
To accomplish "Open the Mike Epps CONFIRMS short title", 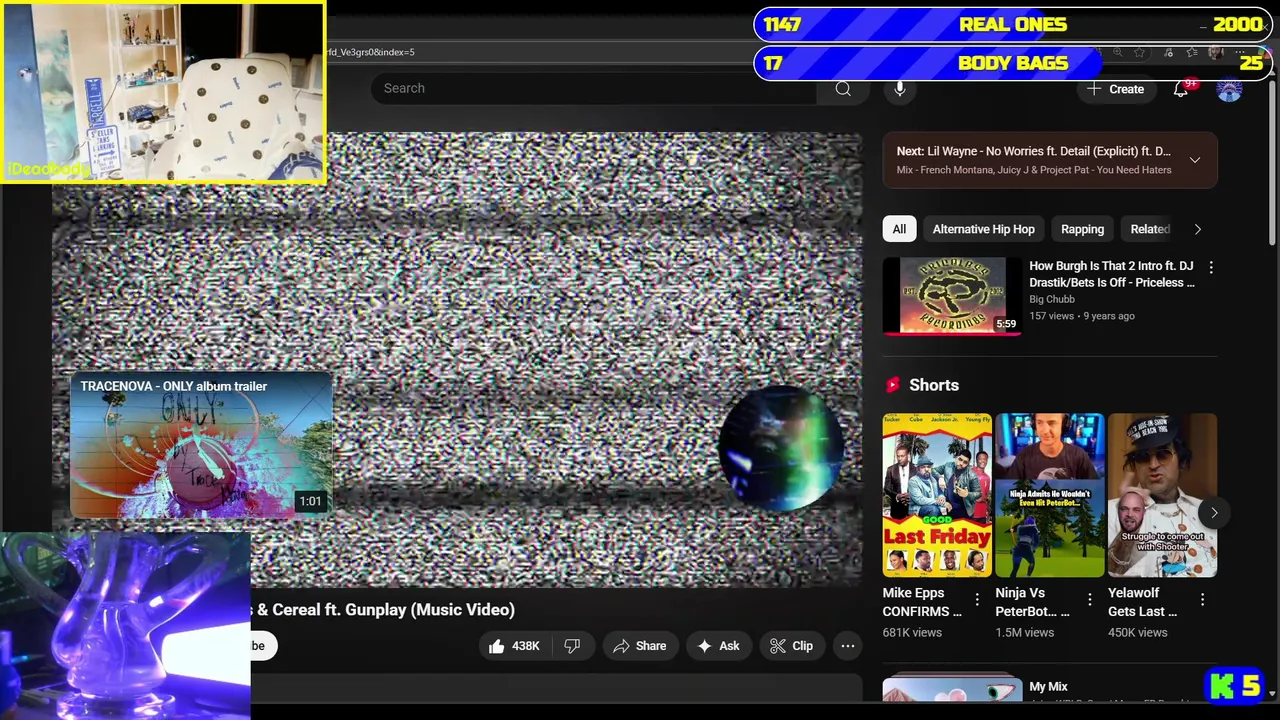I will (x=921, y=602).
